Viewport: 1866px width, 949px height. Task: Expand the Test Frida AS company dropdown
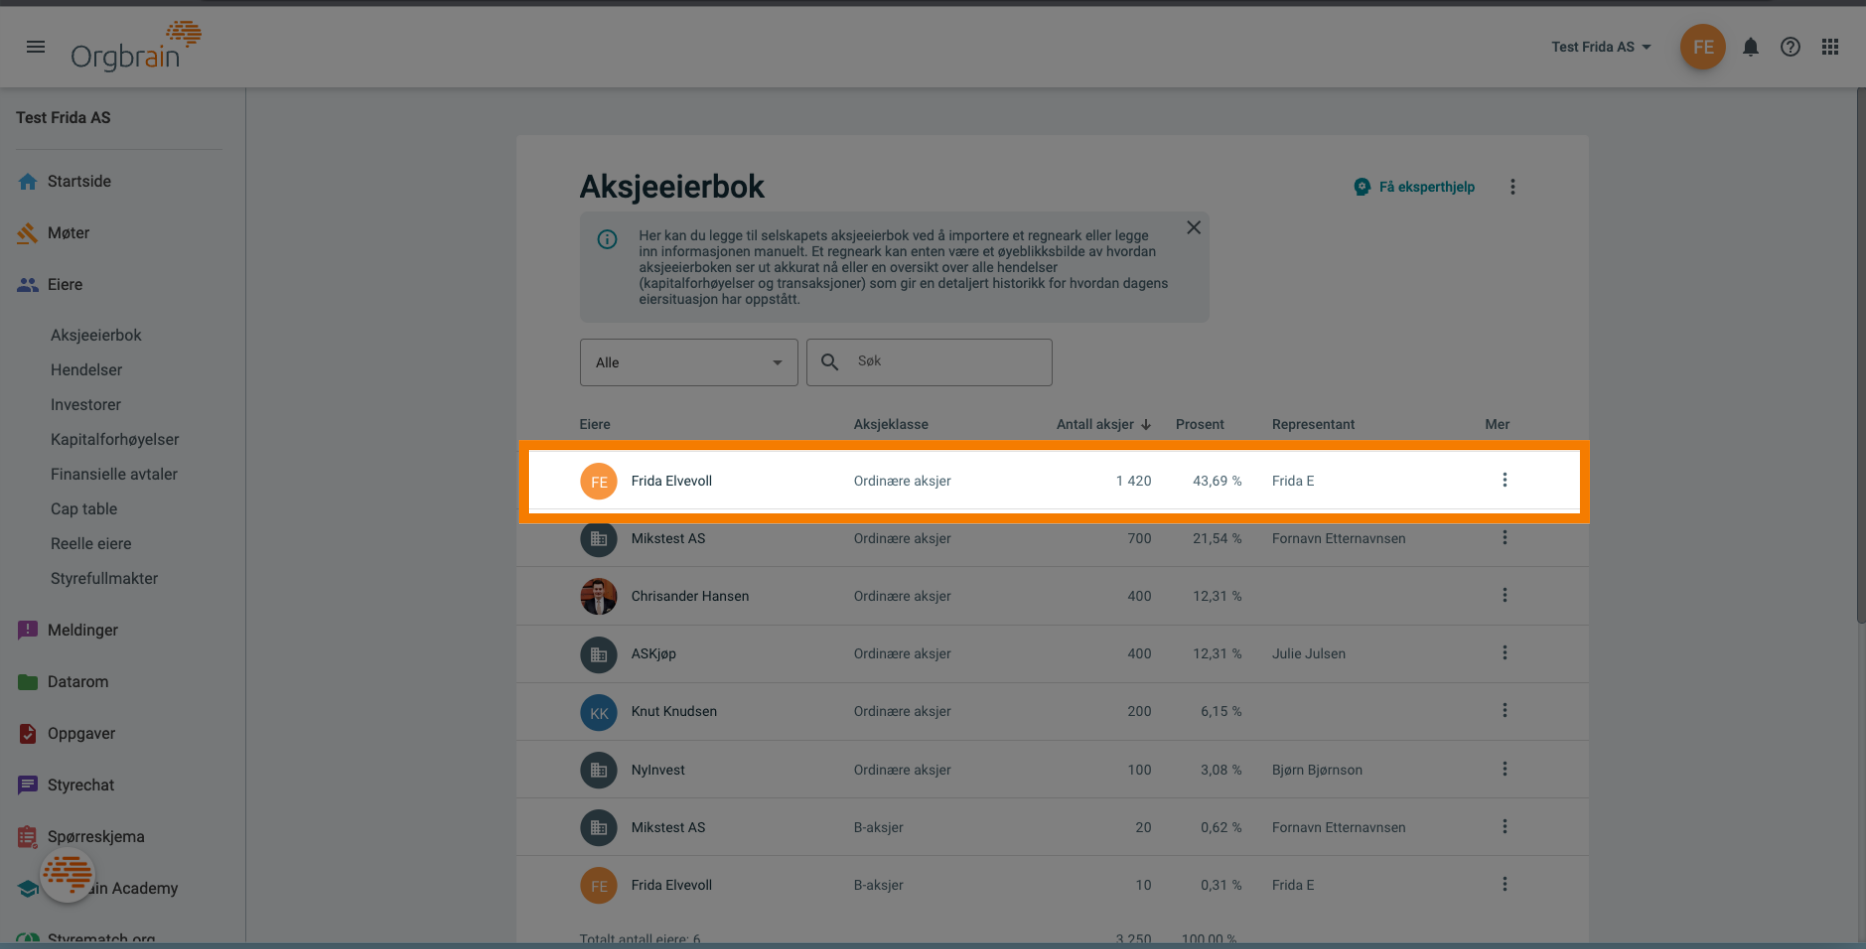pos(1601,47)
